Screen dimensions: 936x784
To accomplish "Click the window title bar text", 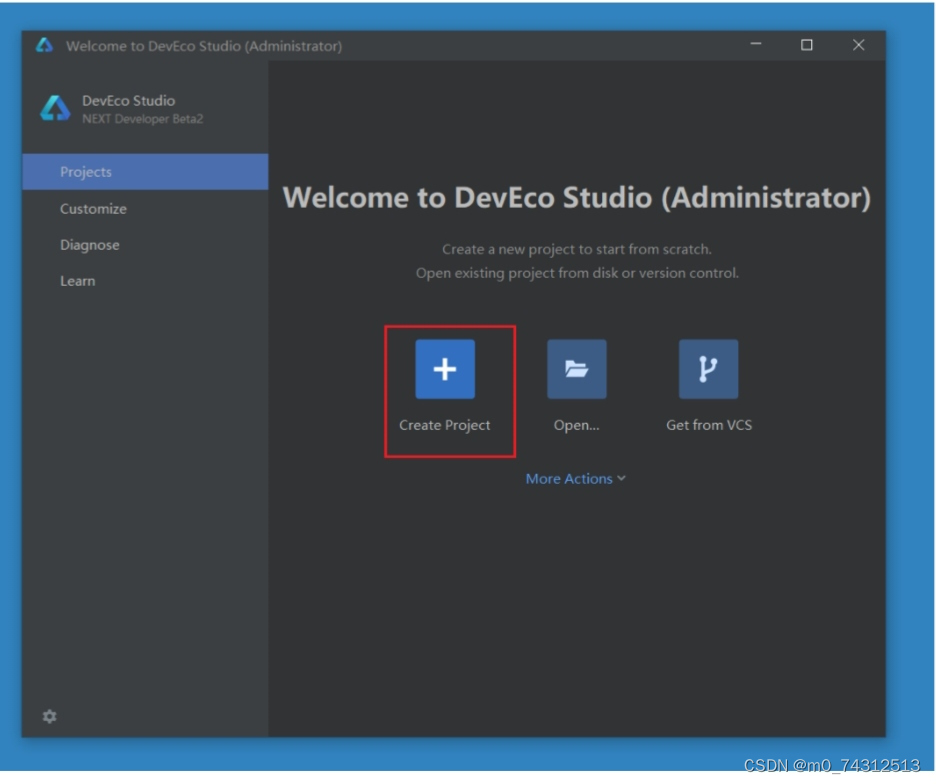I will [x=204, y=46].
